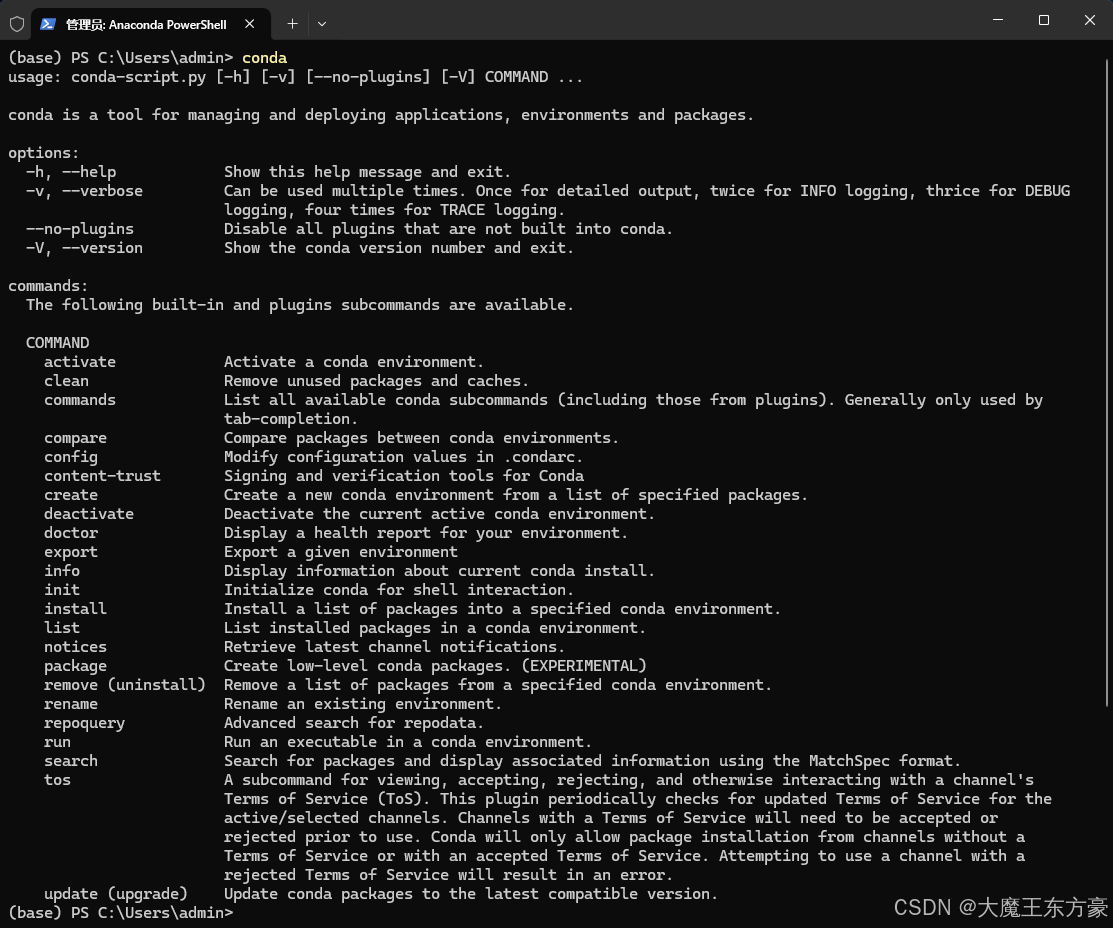This screenshot has width=1113, height=928.
Task: Maximize the terminal window
Action: tap(1043, 20)
